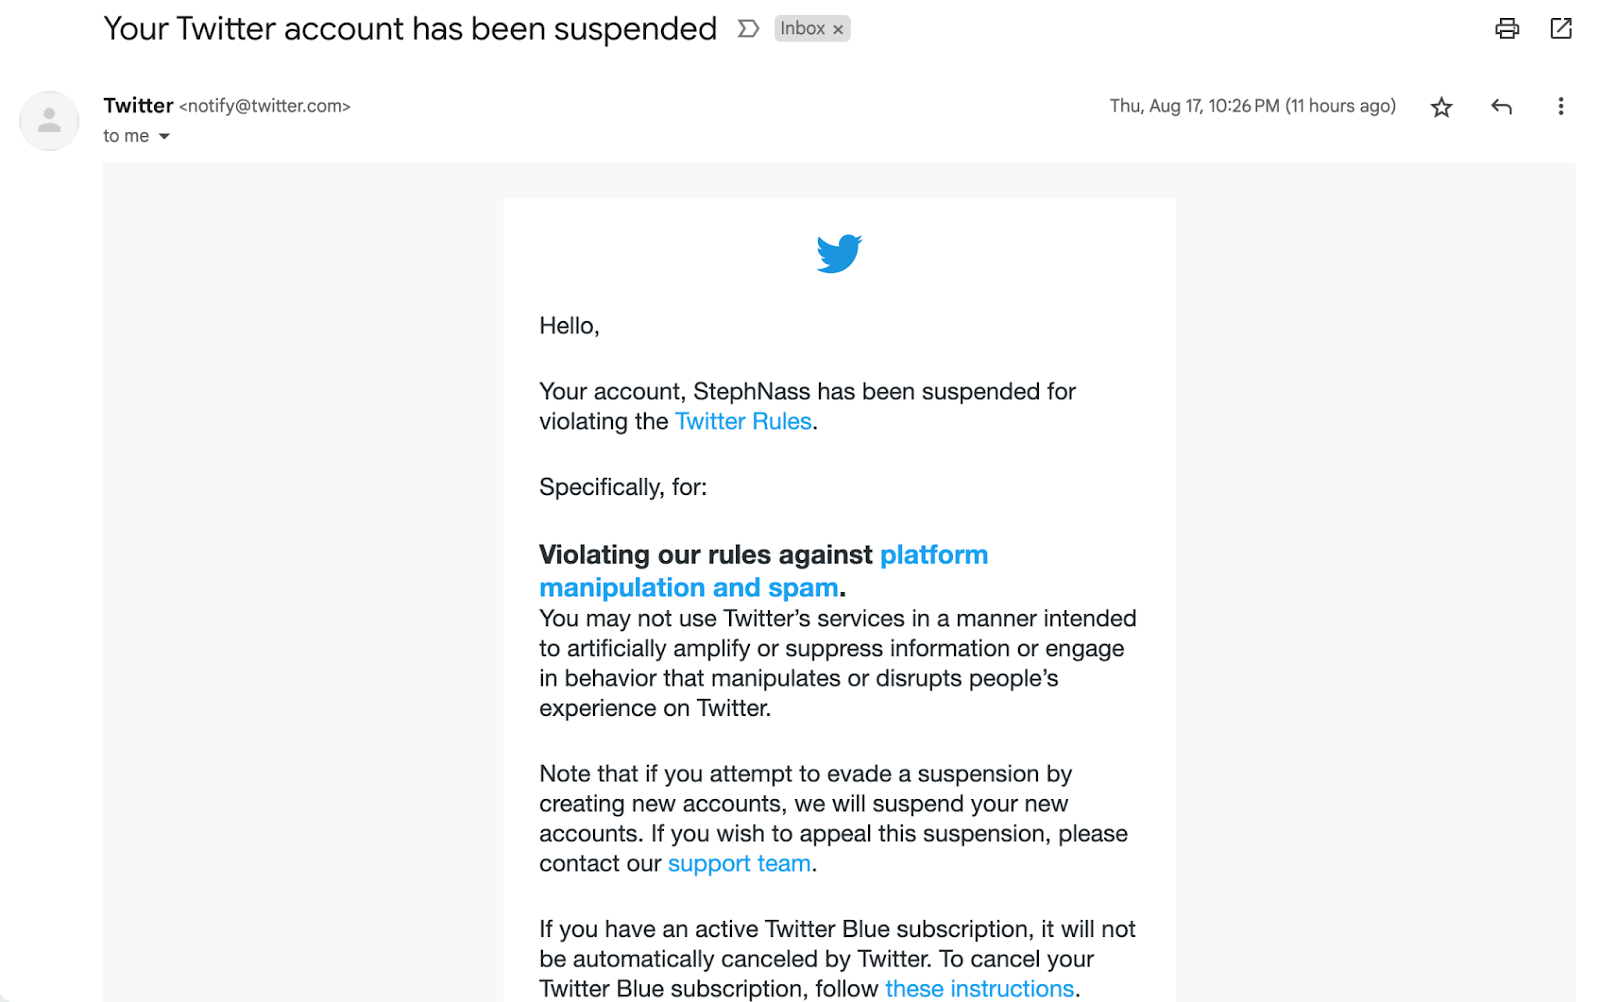Click the Thu, Aug 17 timestamp
Screen dimensions: 1600x1002
1252,106
